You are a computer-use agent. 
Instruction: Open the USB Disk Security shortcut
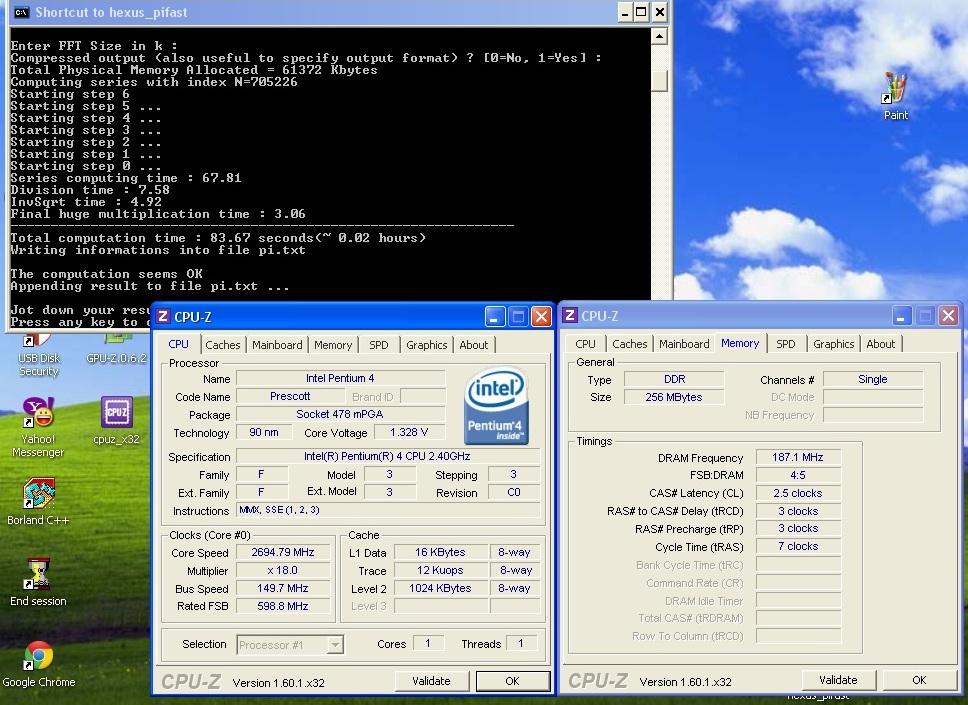click(x=38, y=357)
